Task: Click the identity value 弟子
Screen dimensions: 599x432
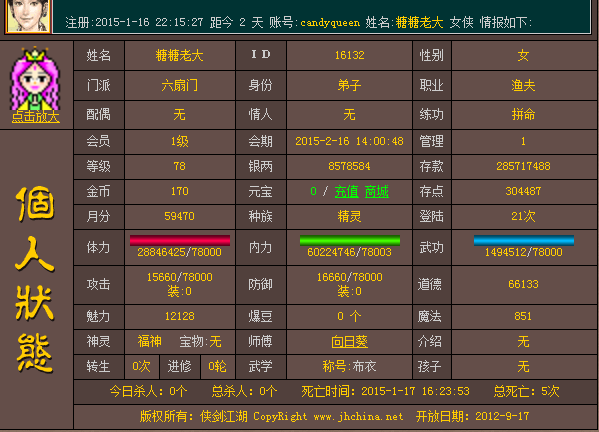Action: click(349, 85)
